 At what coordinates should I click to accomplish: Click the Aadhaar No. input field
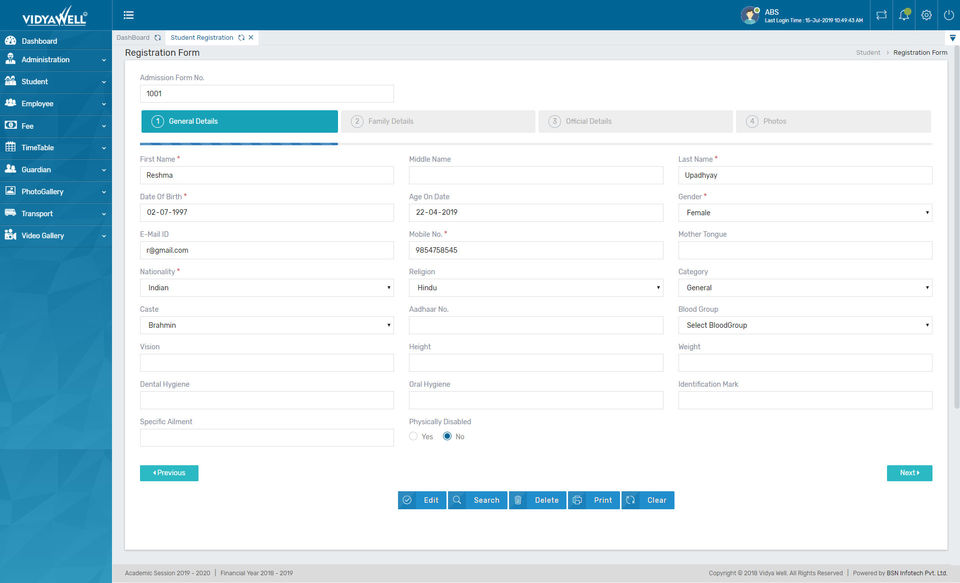(x=536, y=325)
